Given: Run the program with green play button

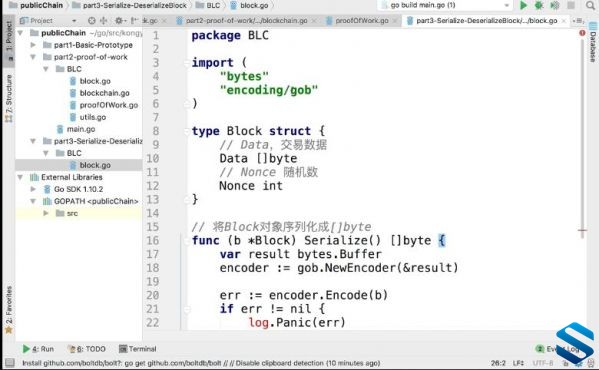Looking at the screenshot, I should click(524, 5).
